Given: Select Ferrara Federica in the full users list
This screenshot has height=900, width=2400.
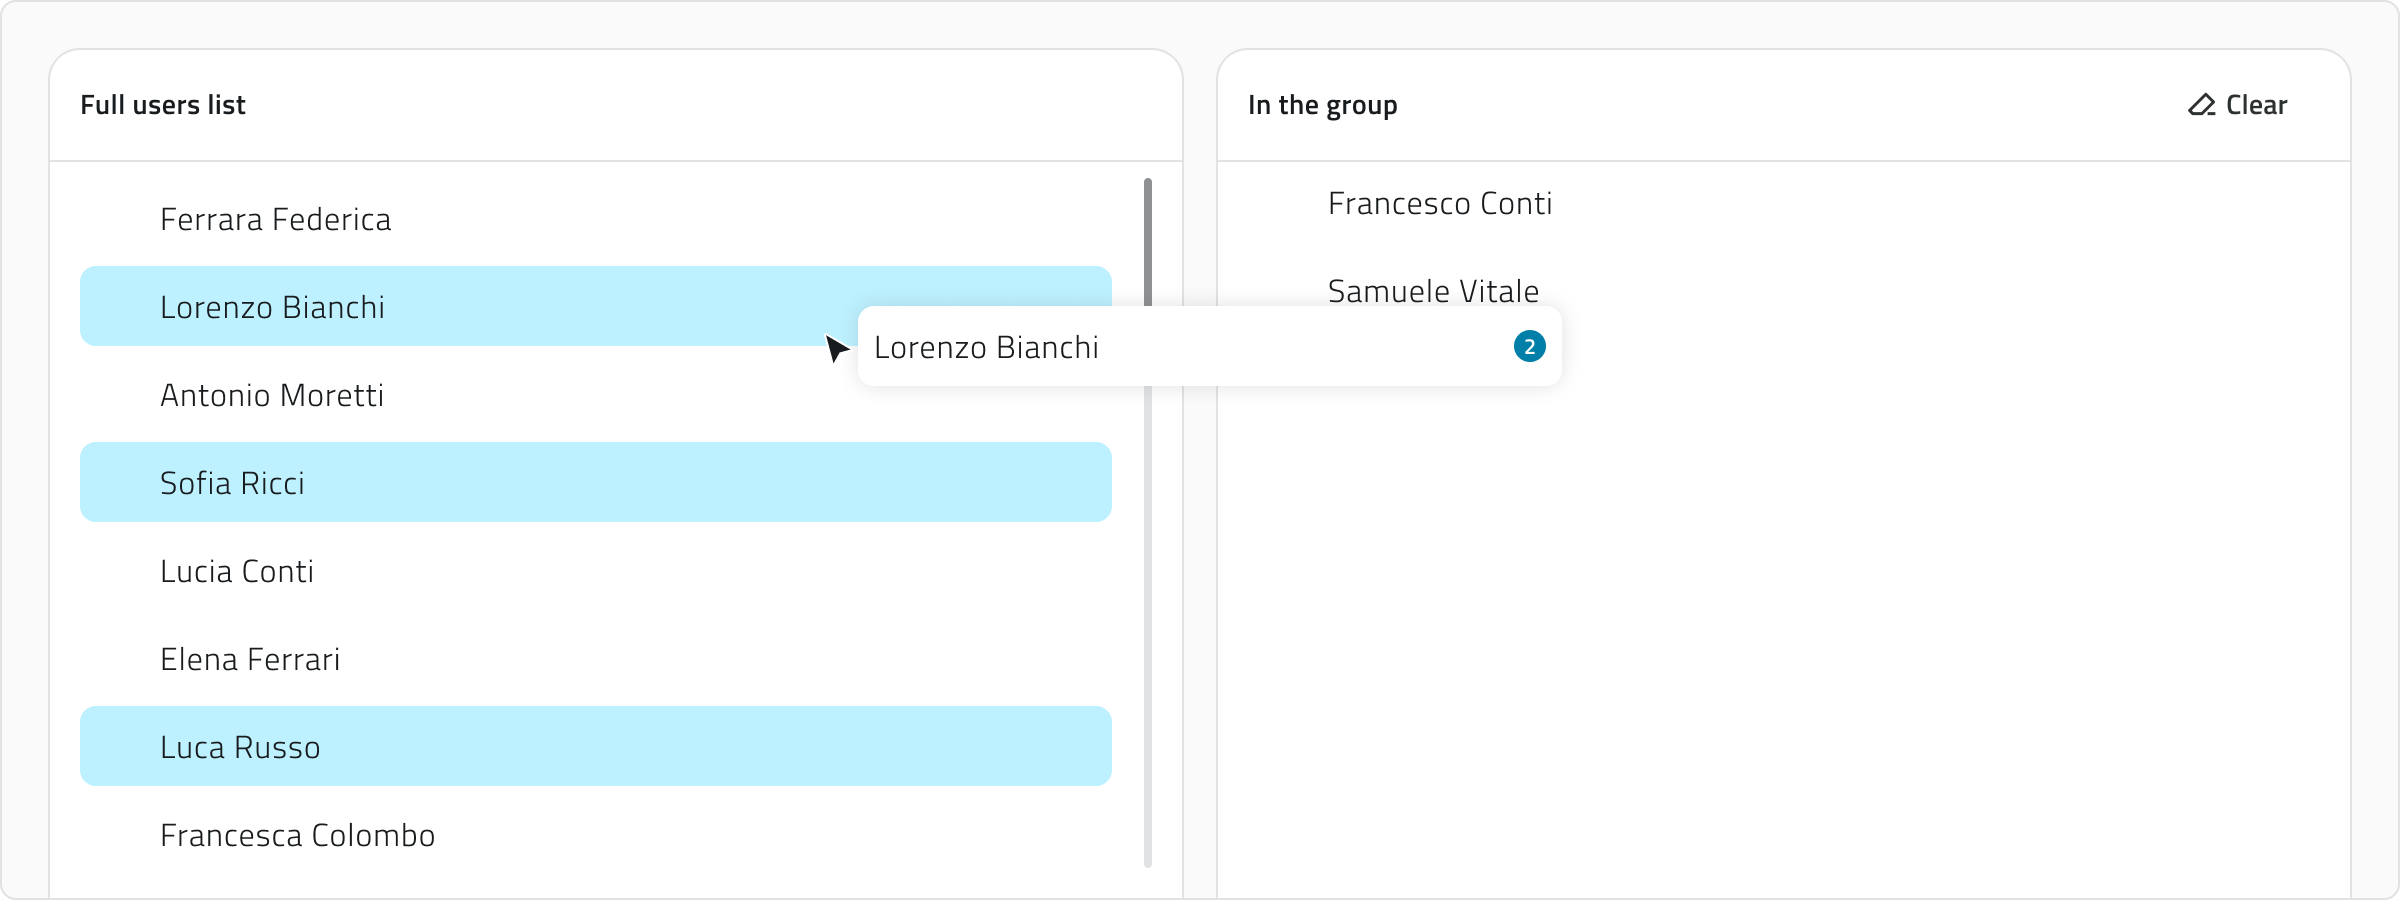Looking at the screenshot, I should click(x=275, y=218).
